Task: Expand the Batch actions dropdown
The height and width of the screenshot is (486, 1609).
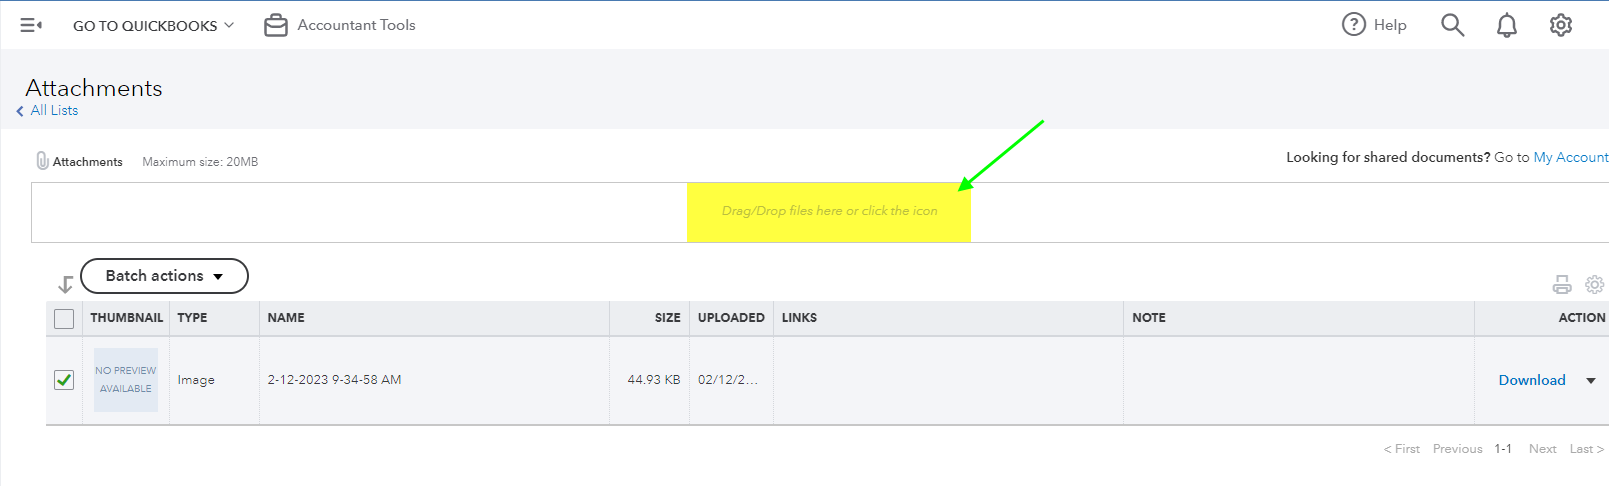Action: click(164, 276)
